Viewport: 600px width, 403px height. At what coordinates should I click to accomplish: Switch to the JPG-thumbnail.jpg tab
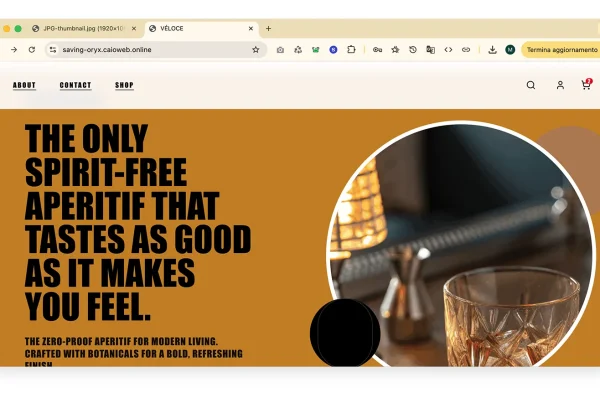[85, 29]
